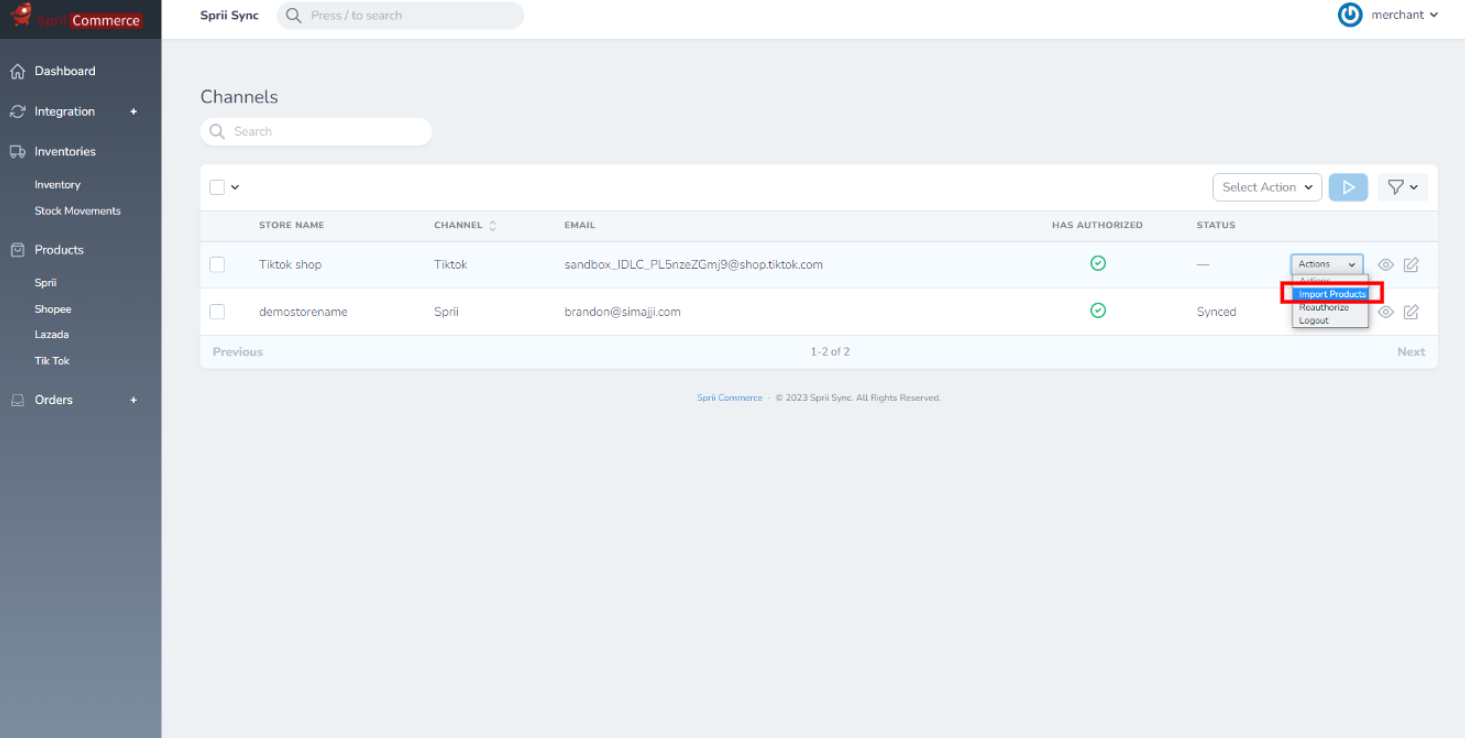Image resolution: width=1465 pixels, height=738 pixels.
Task: Open Inventory in the sidebar
Action: pos(57,185)
